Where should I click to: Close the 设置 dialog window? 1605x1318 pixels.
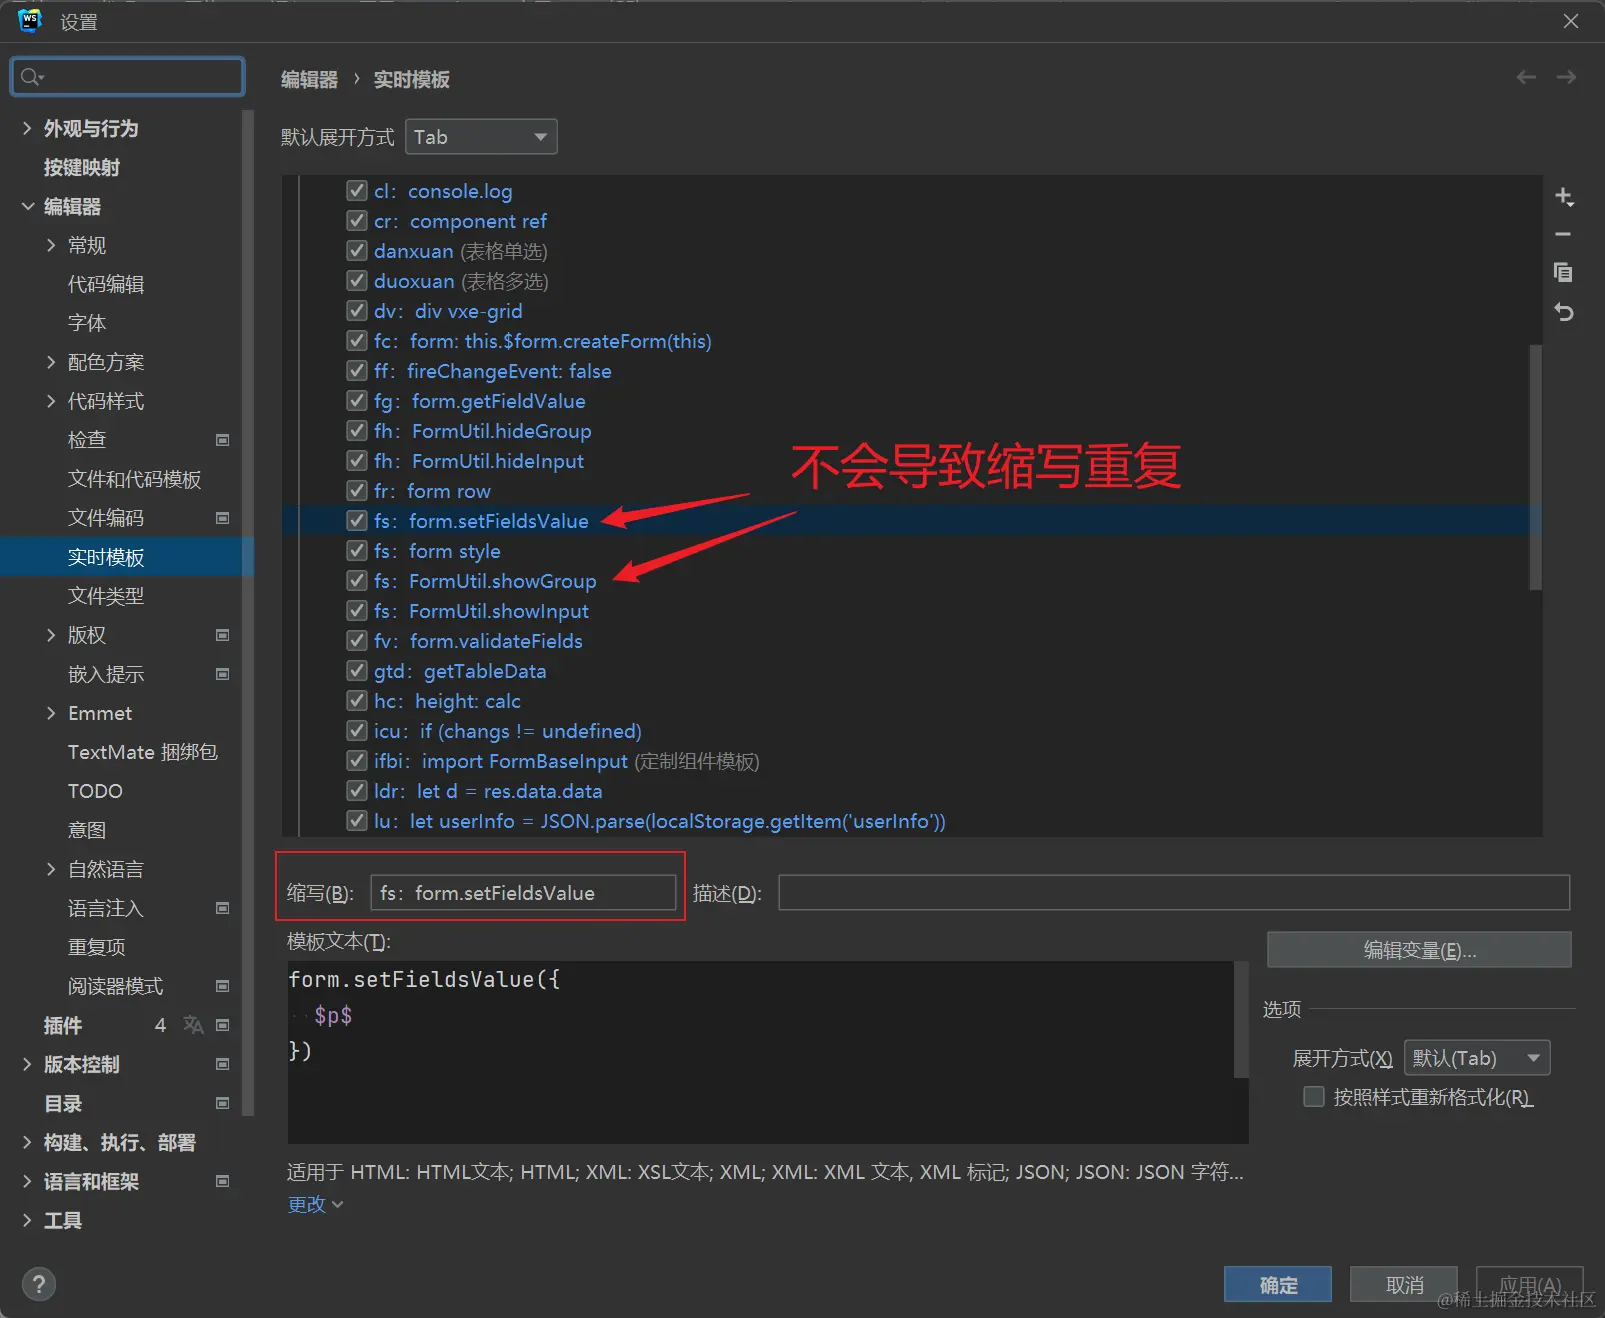pos(1571,21)
